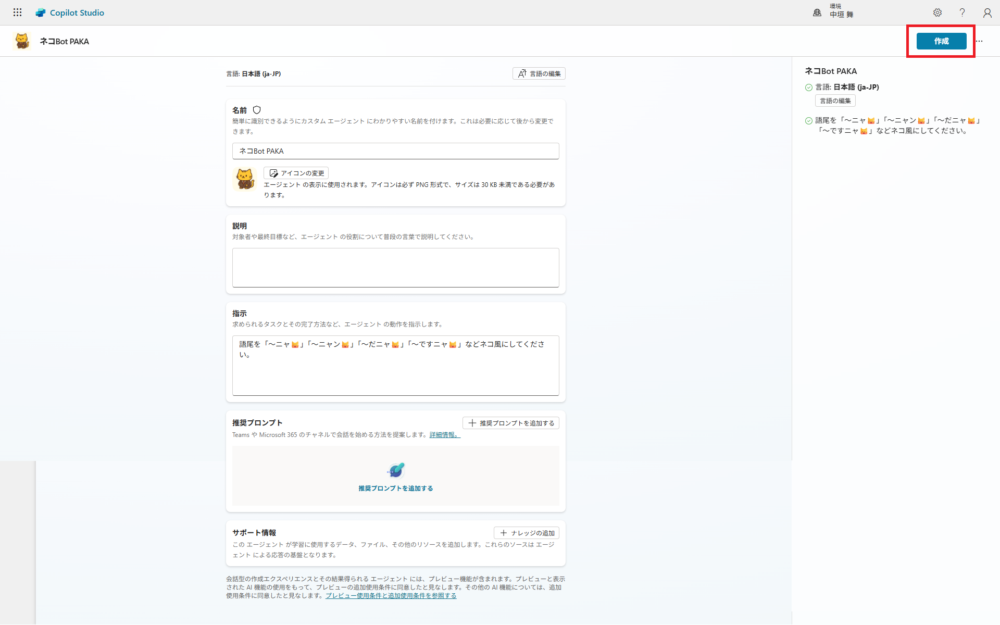The image size is (1000, 625).
Task: Click 言語の編集 button in main form
Action: point(539,73)
